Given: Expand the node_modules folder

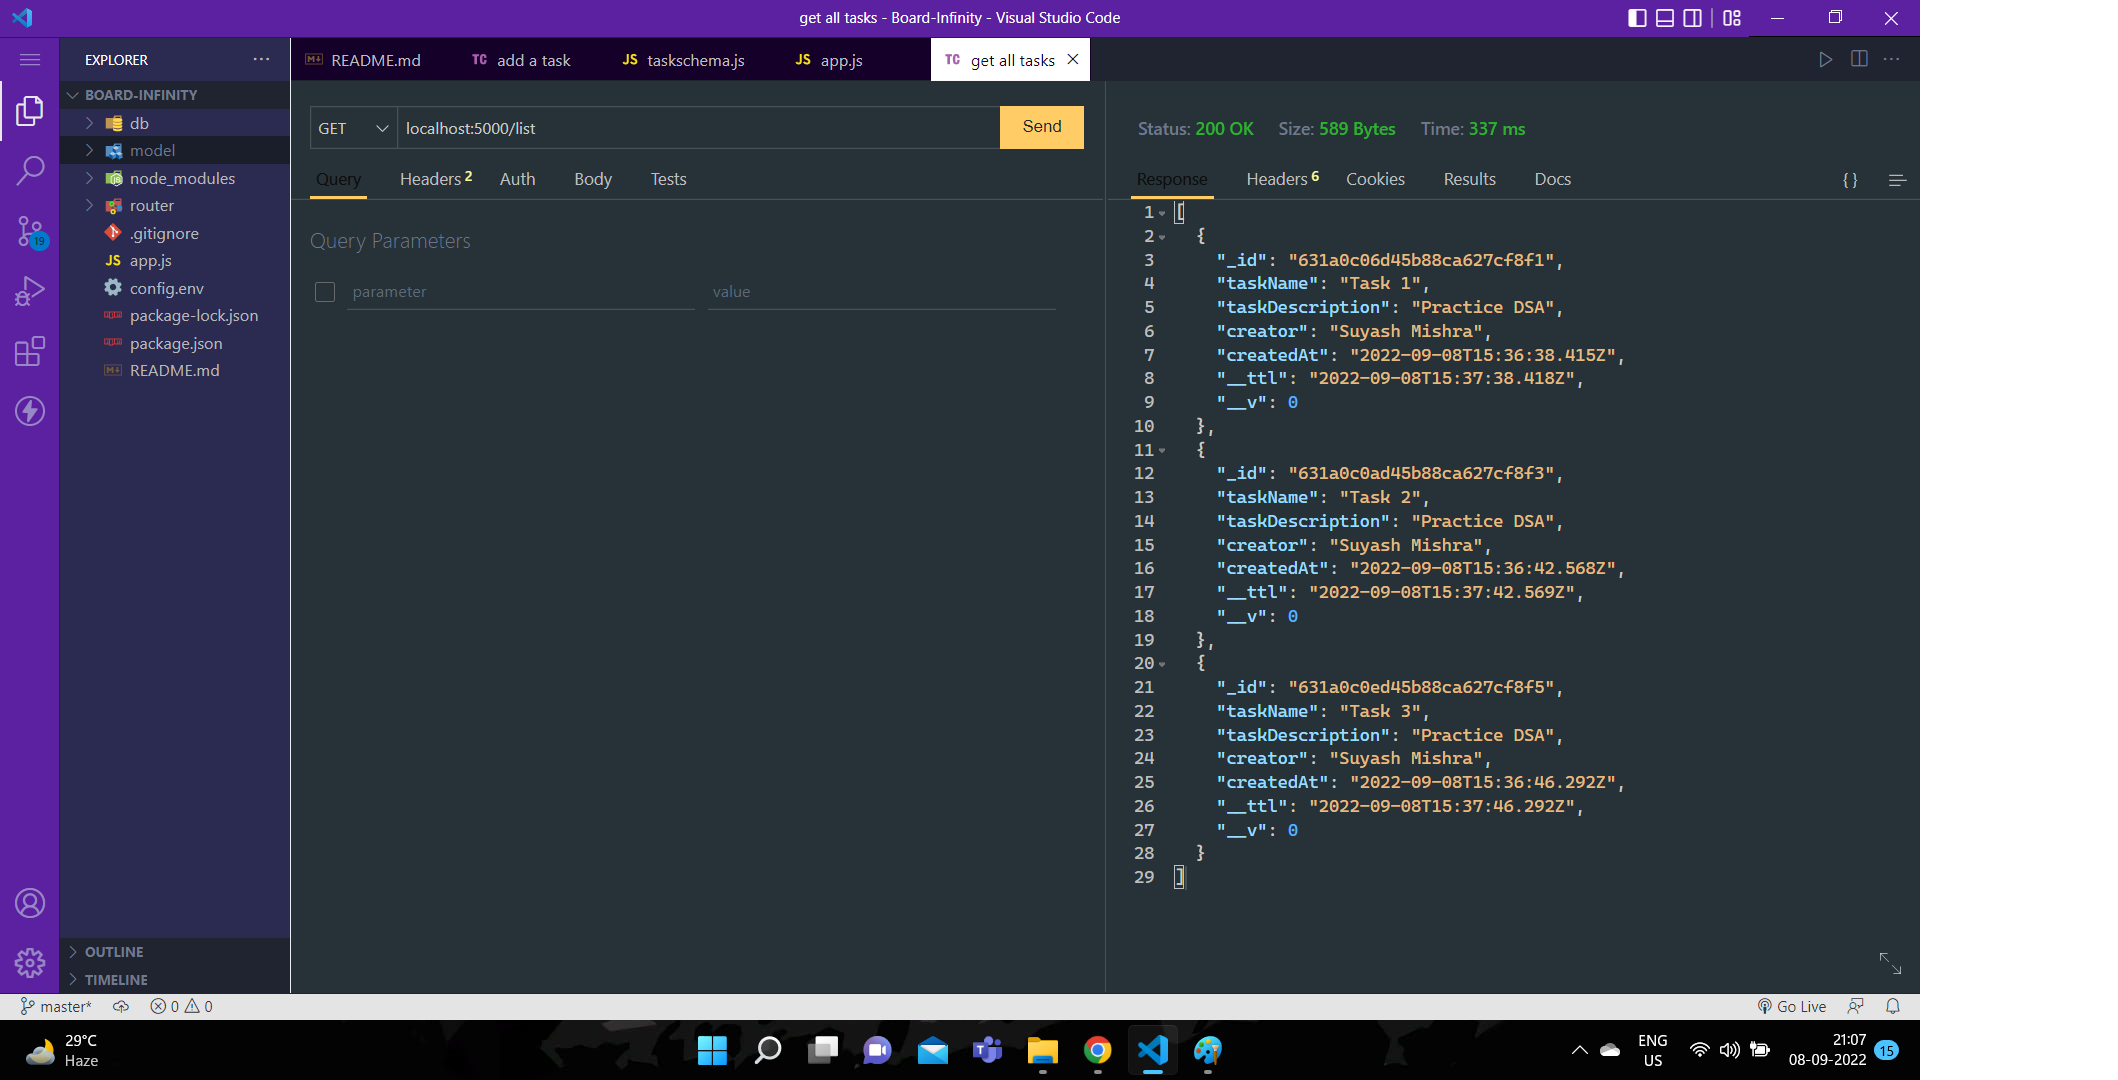Looking at the screenshot, I should (x=175, y=178).
